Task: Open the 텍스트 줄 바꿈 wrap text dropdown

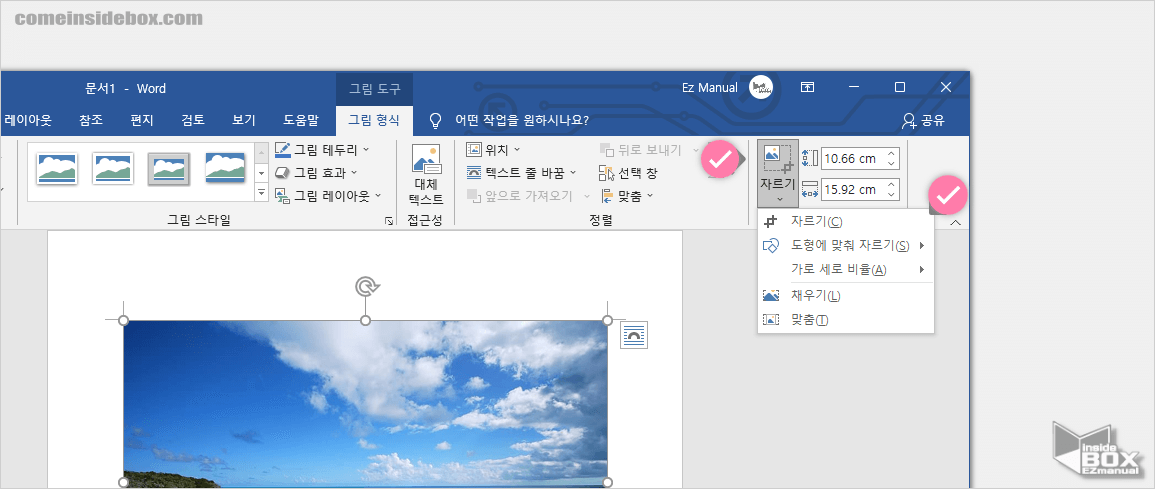Action: coord(522,173)
